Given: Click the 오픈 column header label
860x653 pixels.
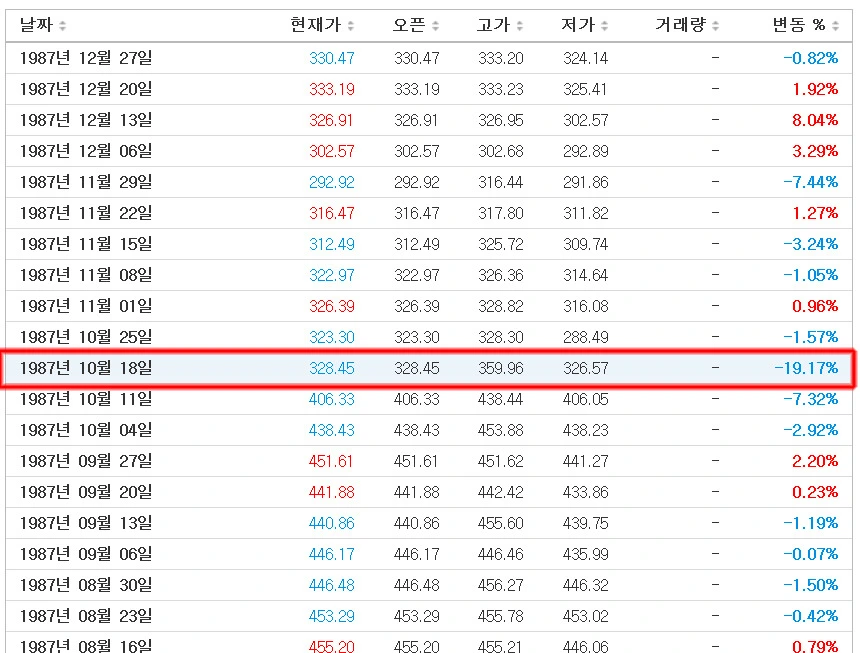Looking at the screenshot, I should [x=409, y=25].
